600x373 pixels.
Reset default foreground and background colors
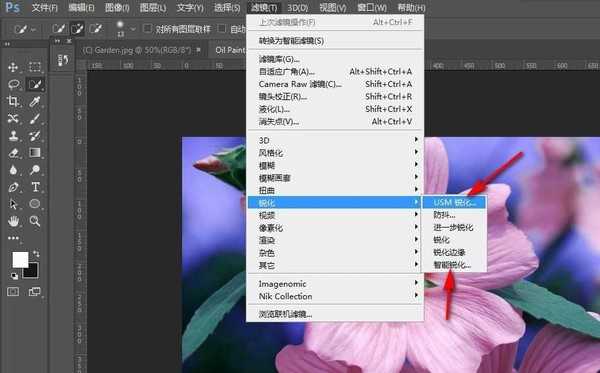tap(14, 276)
